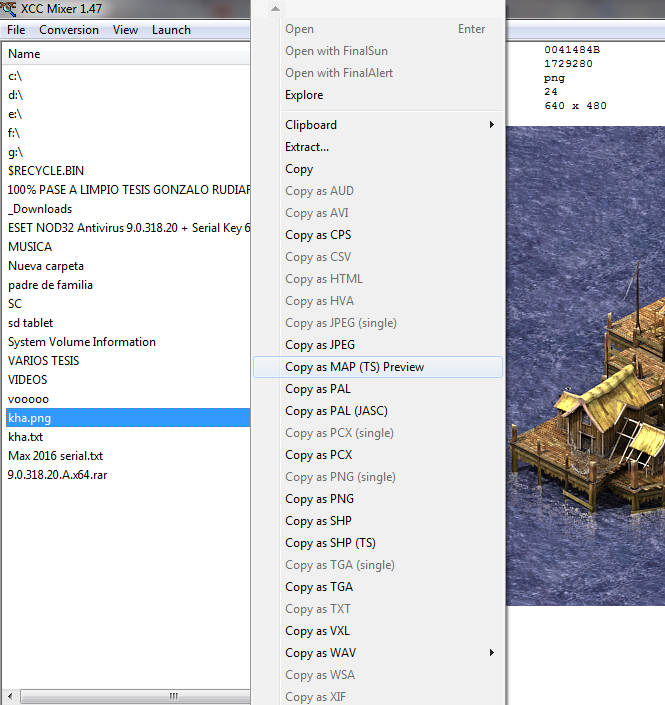Image resolution: width=665 pixels, height=705 pixels.
Task: Open the Launch menu
Action: click(171, 30)
